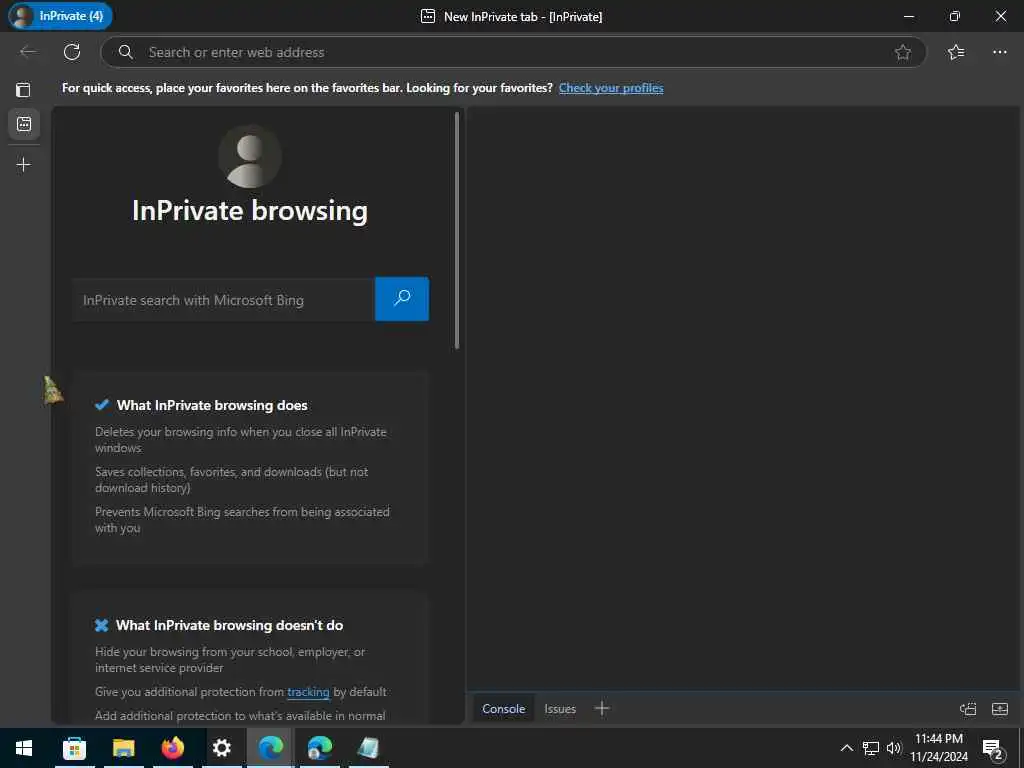Add a DevTools drawer tool with plus

602,709
